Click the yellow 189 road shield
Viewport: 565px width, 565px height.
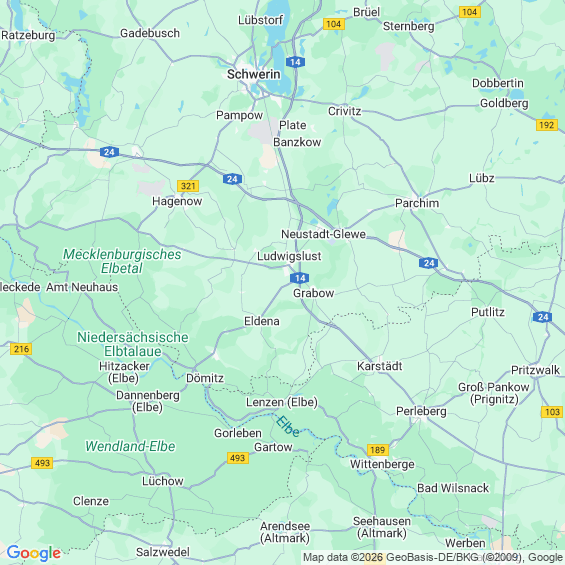(x=378, y=450)
